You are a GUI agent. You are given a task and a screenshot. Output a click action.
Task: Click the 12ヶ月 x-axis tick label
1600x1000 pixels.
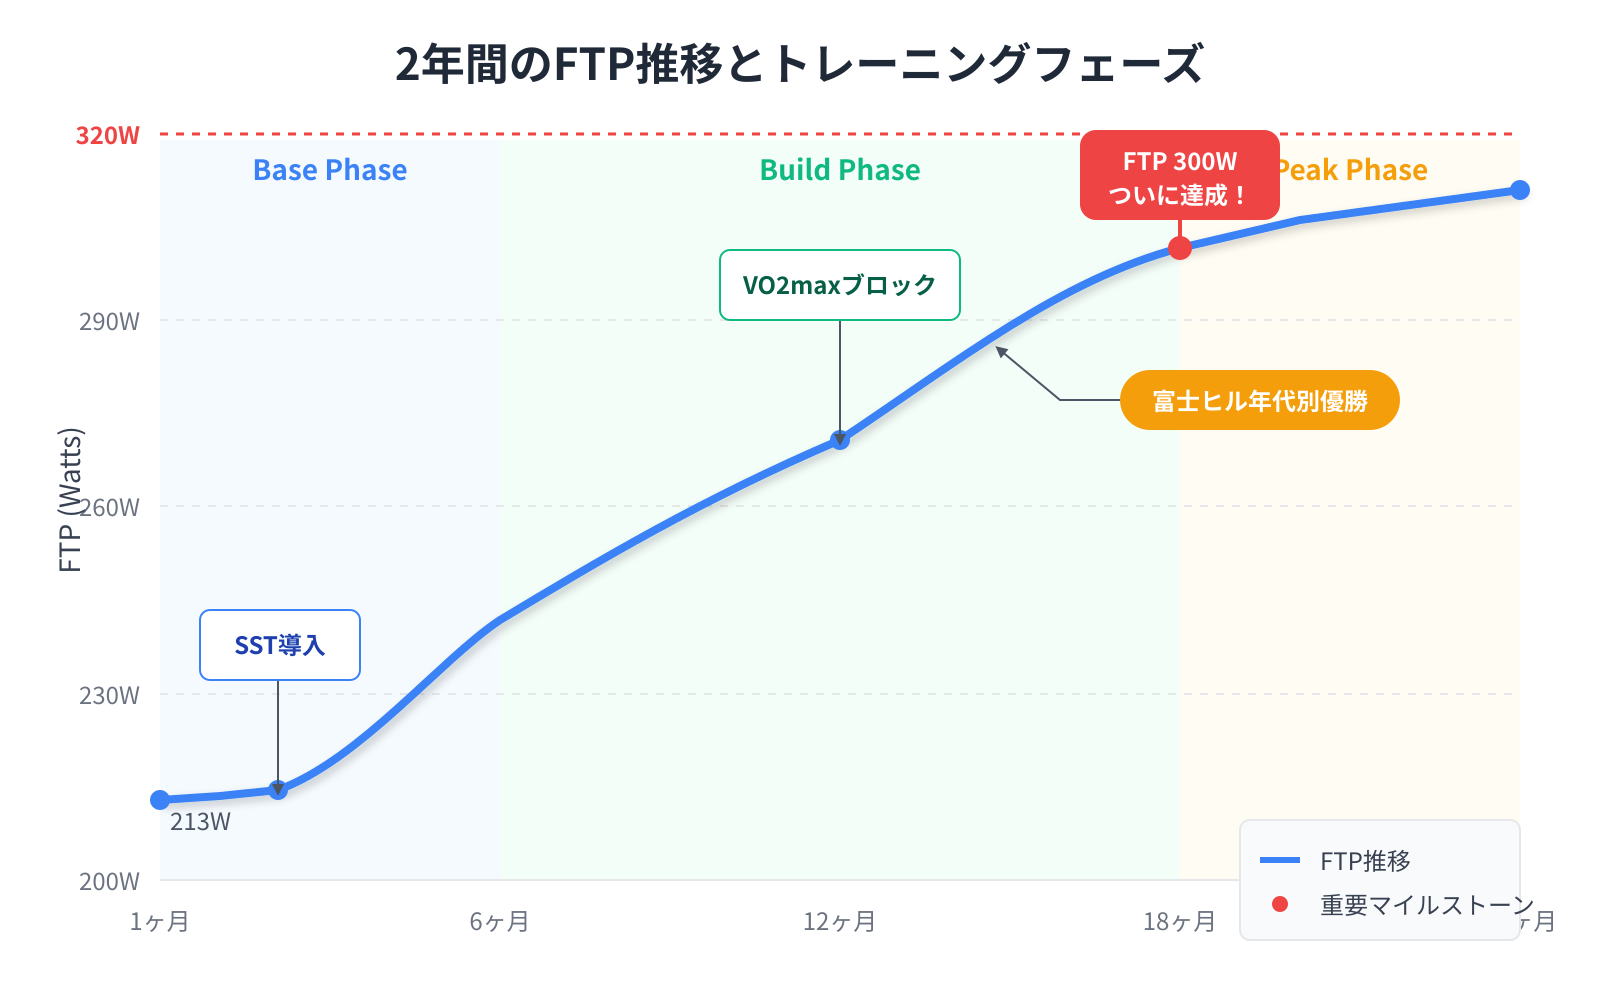click(839, 921)
